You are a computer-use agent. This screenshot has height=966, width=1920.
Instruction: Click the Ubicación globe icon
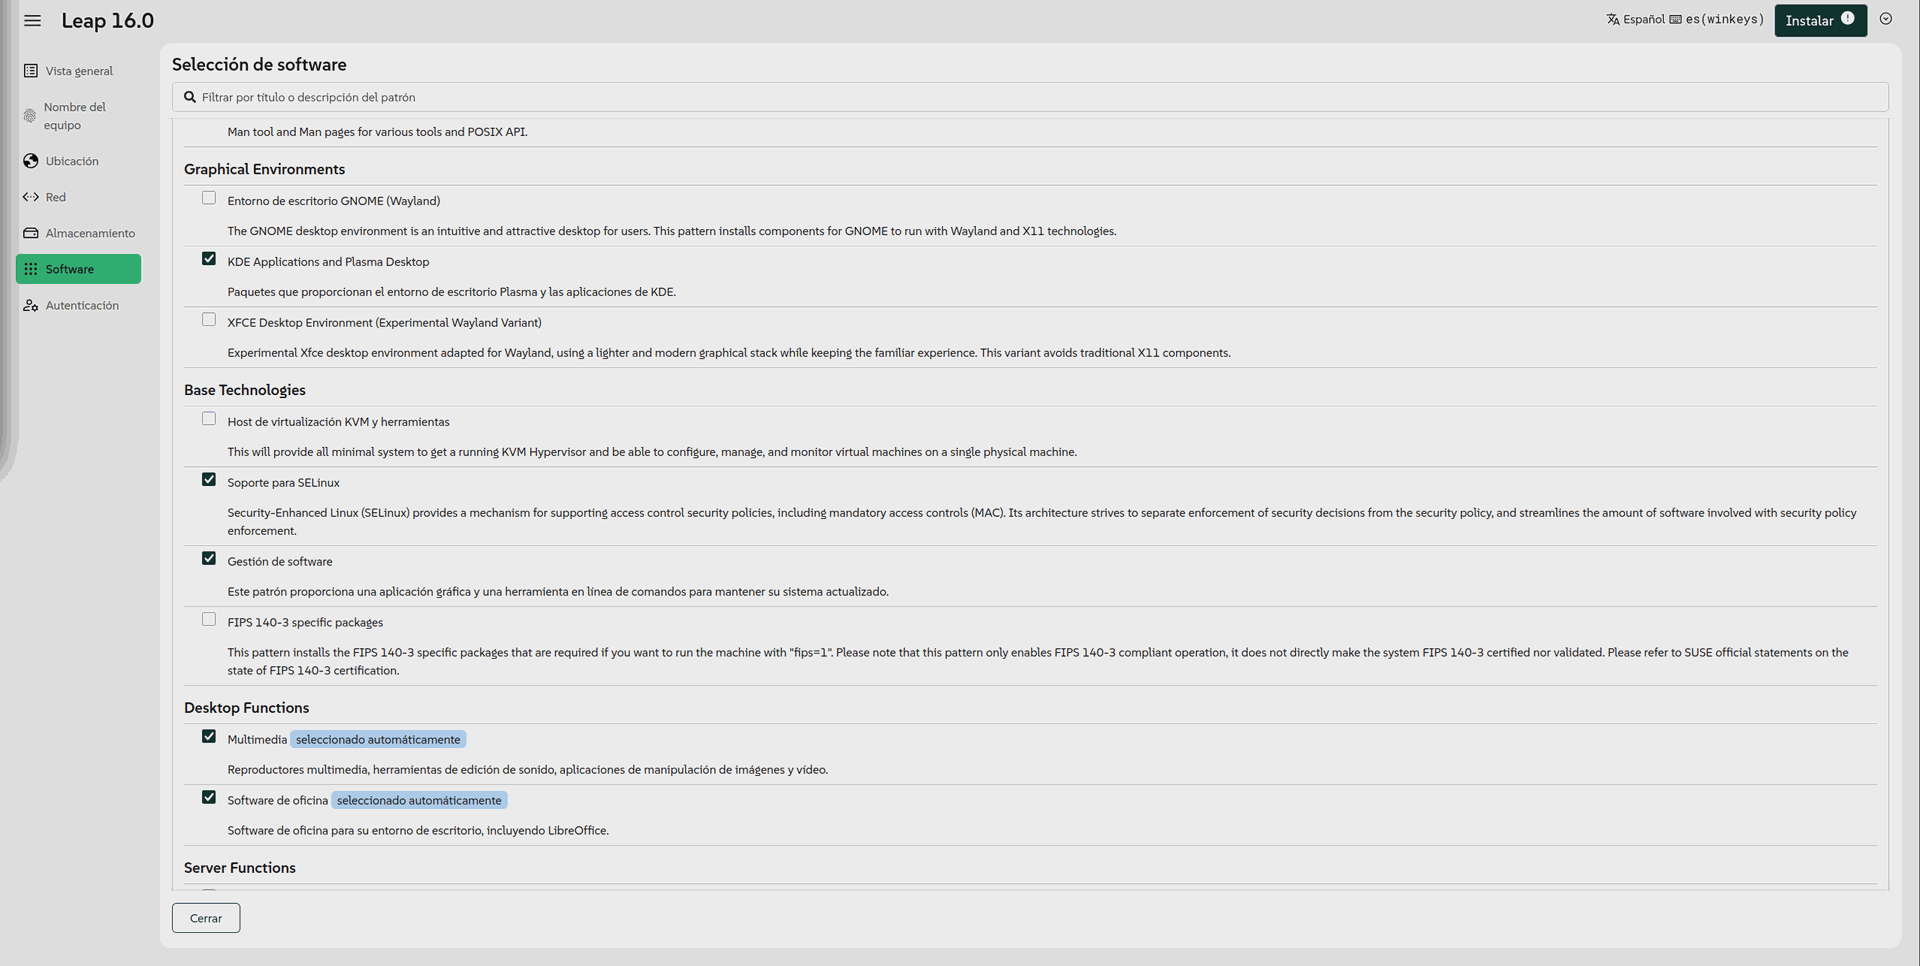coord(31,161)
